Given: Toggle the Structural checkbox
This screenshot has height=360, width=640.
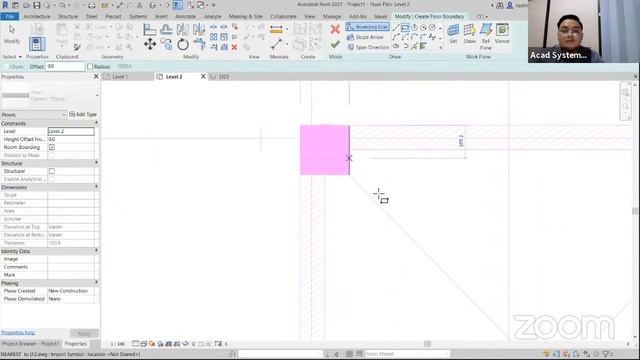Looking at the screenshot, I should 52,171.
